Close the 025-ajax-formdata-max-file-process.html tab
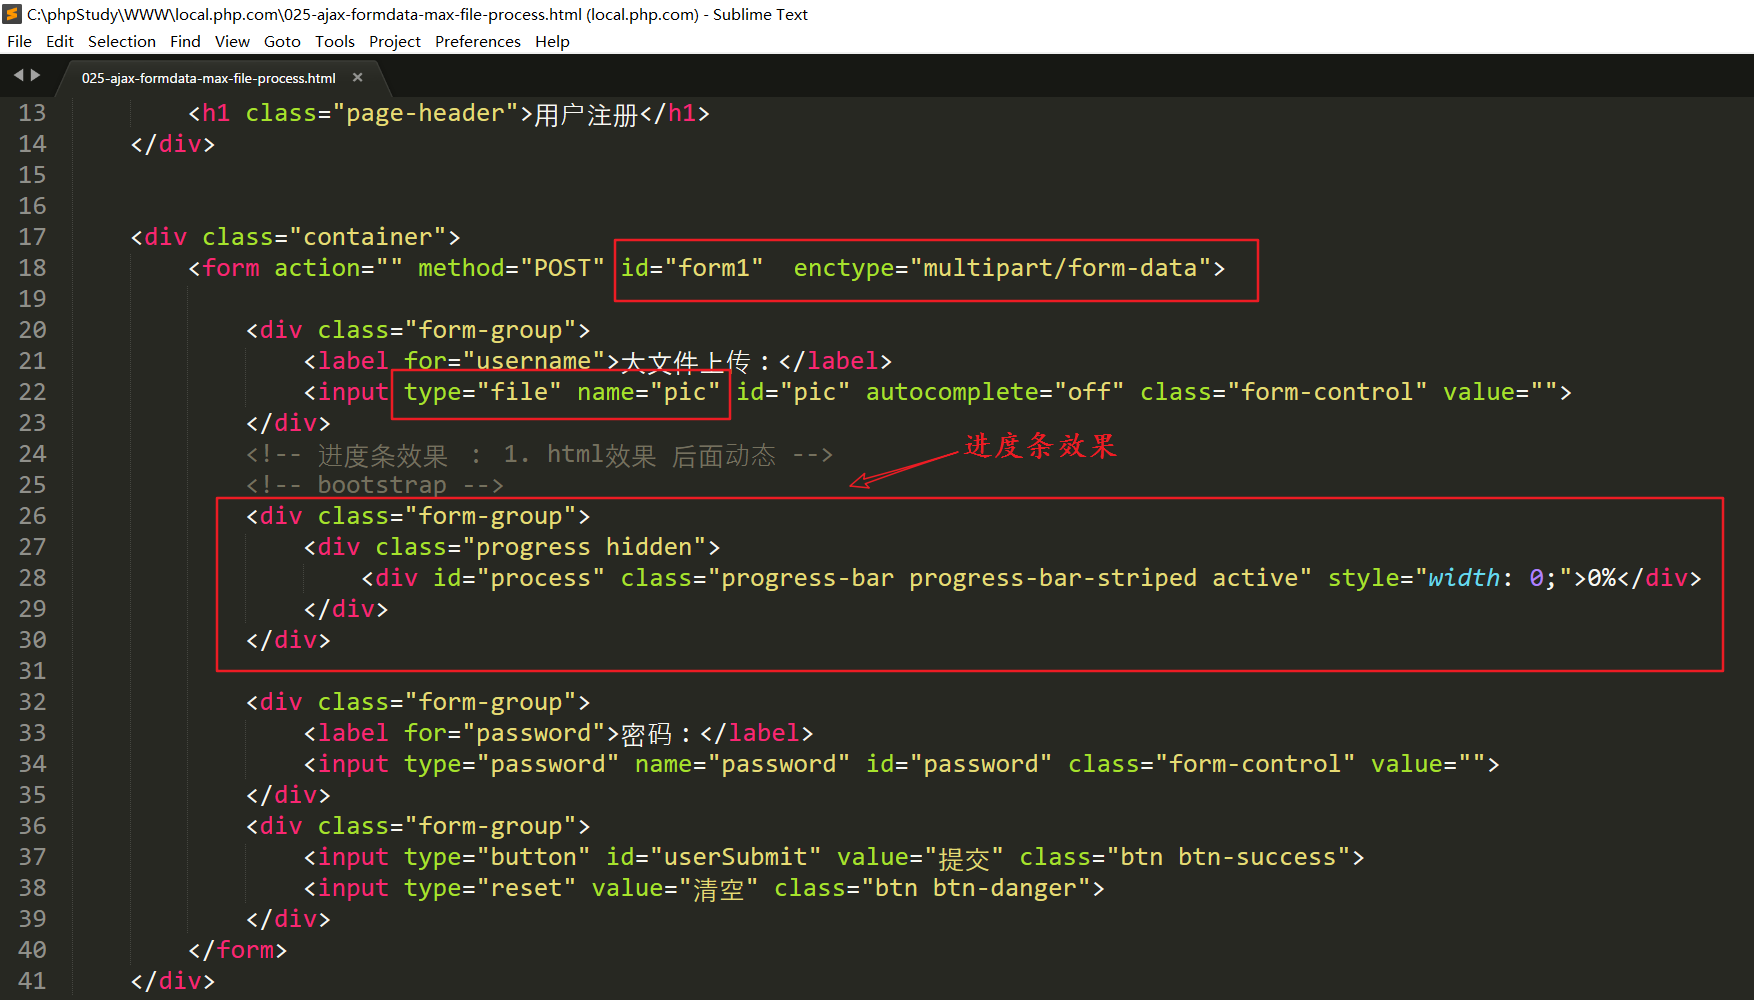The width and height of the screenshot is (1754, 1000). (358, 77)
